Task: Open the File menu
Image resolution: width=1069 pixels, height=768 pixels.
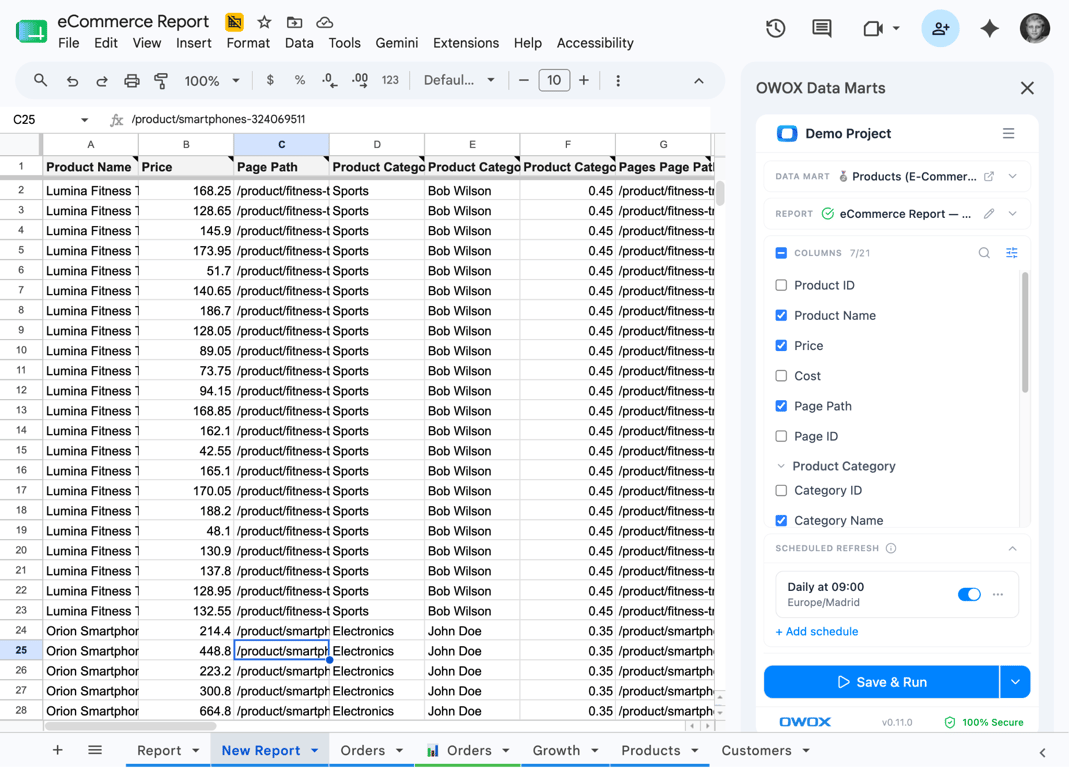Action: tap(69, 43)
